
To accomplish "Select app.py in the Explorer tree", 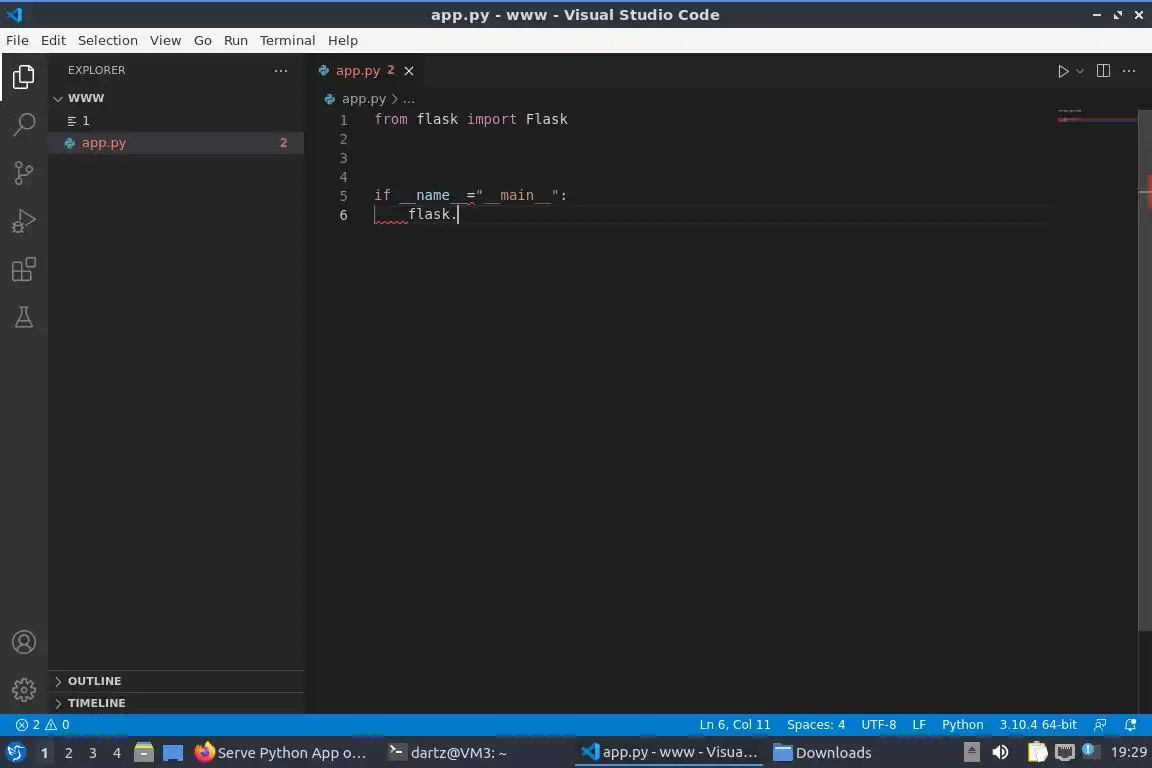I will 176,143.
